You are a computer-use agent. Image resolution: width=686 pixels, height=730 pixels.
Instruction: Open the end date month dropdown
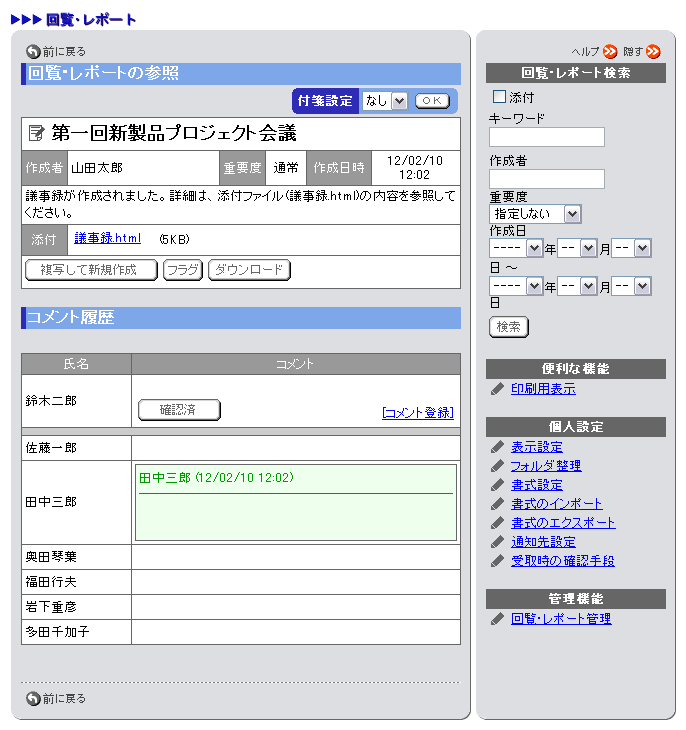point(577,286)
